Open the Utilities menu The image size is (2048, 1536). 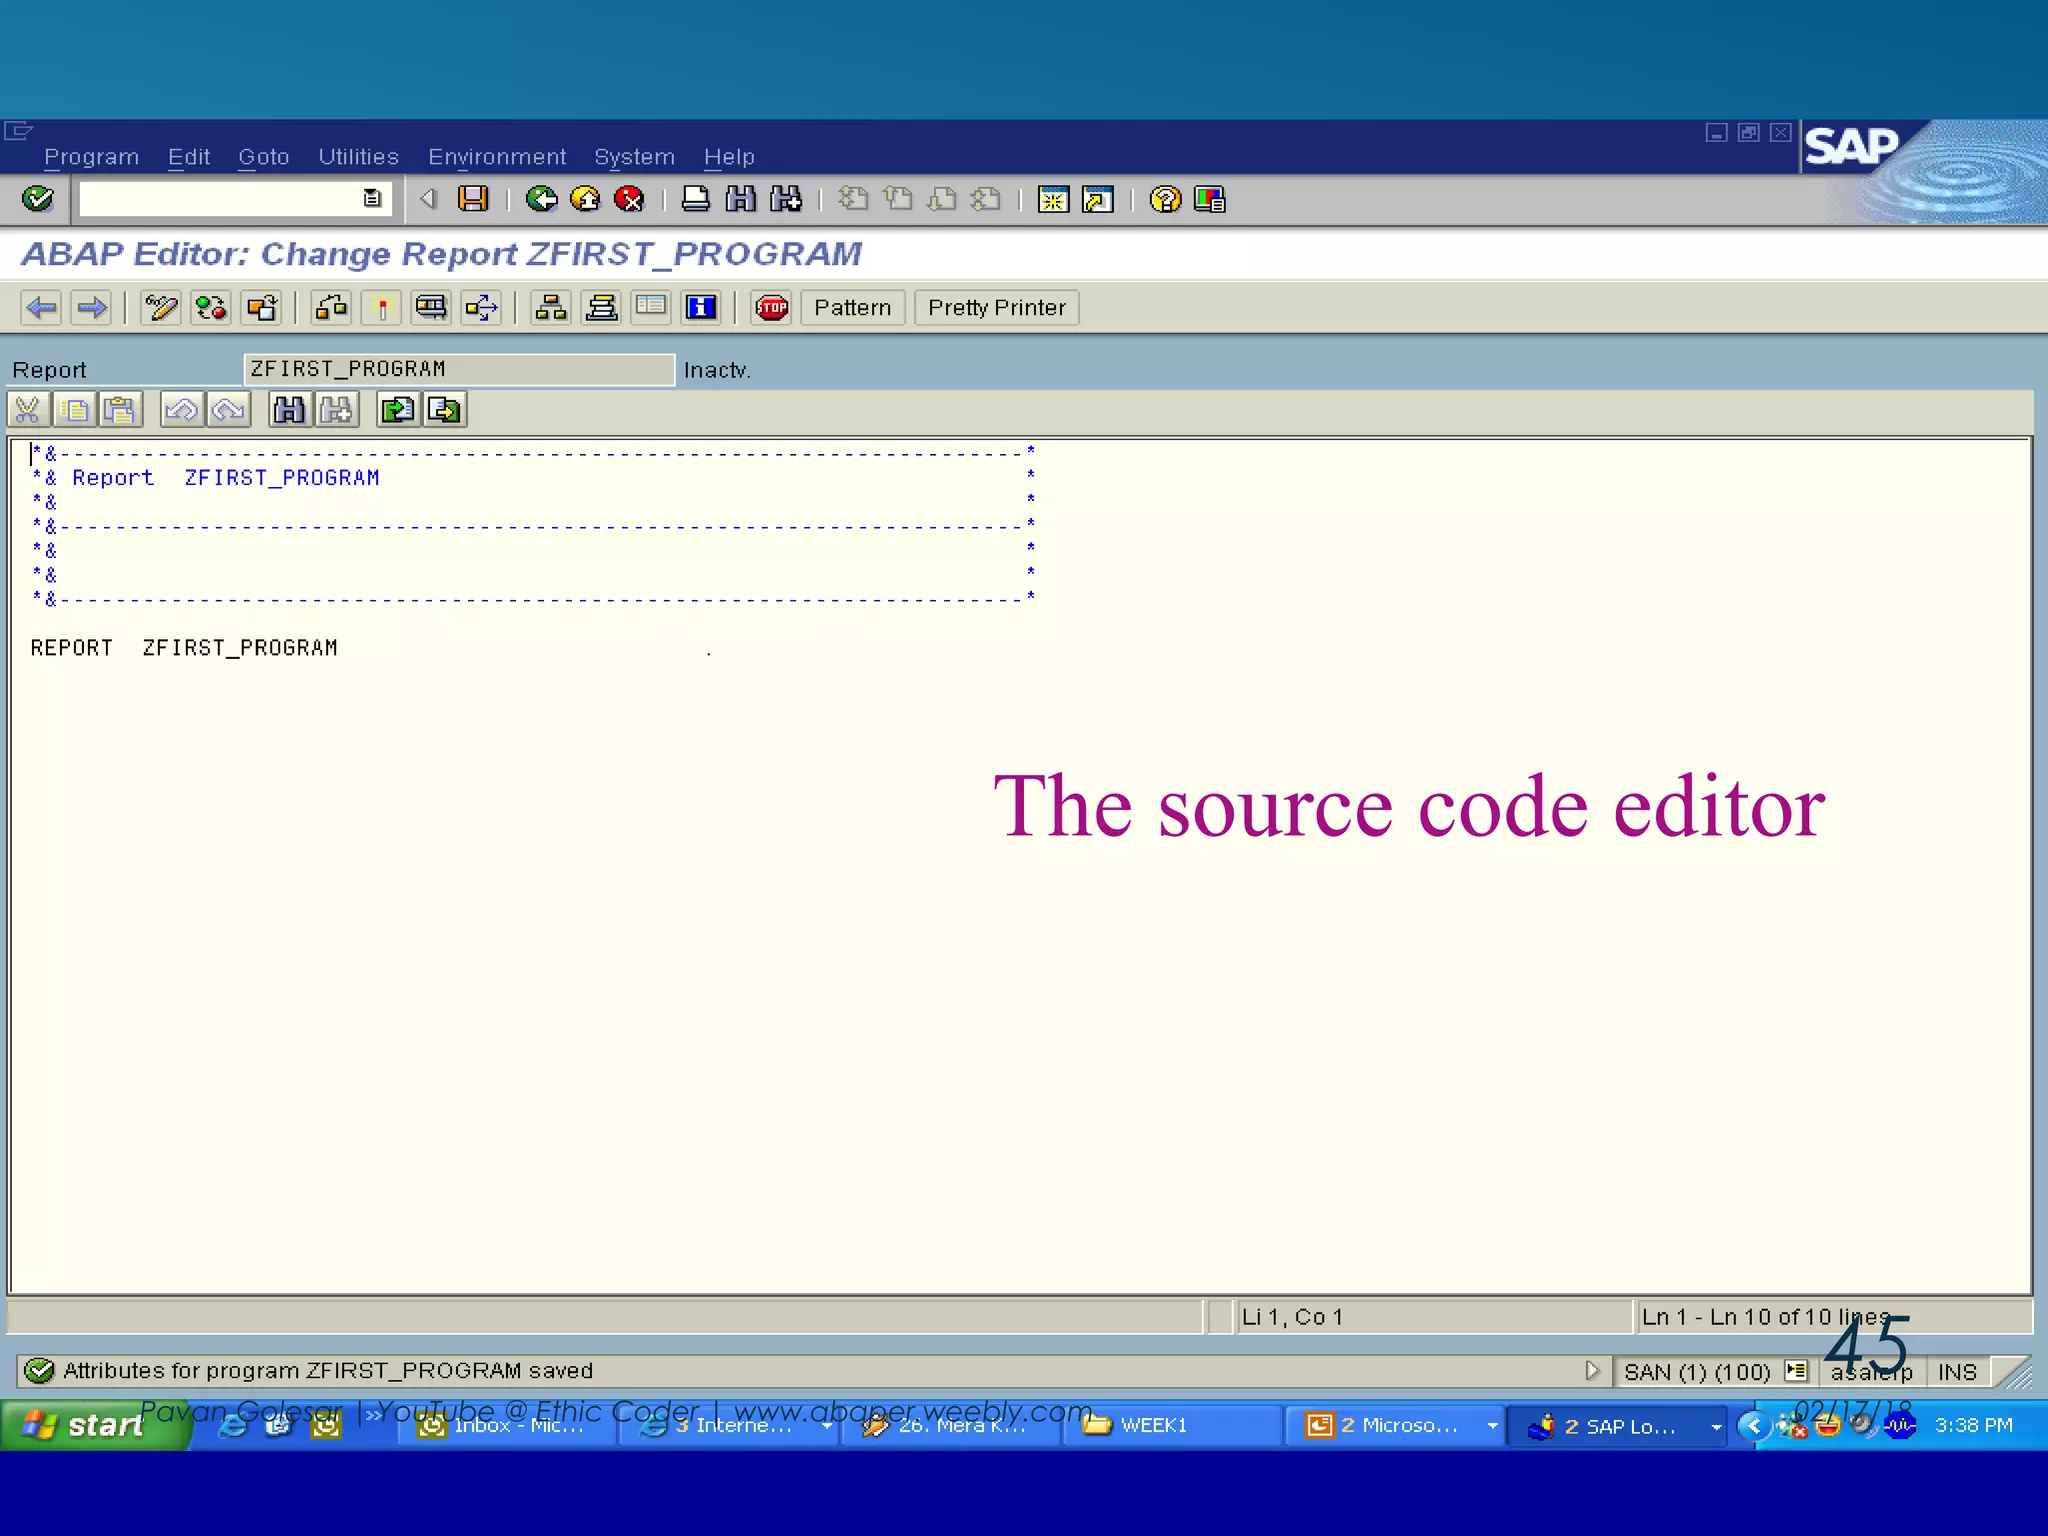(x=358, y=157)
